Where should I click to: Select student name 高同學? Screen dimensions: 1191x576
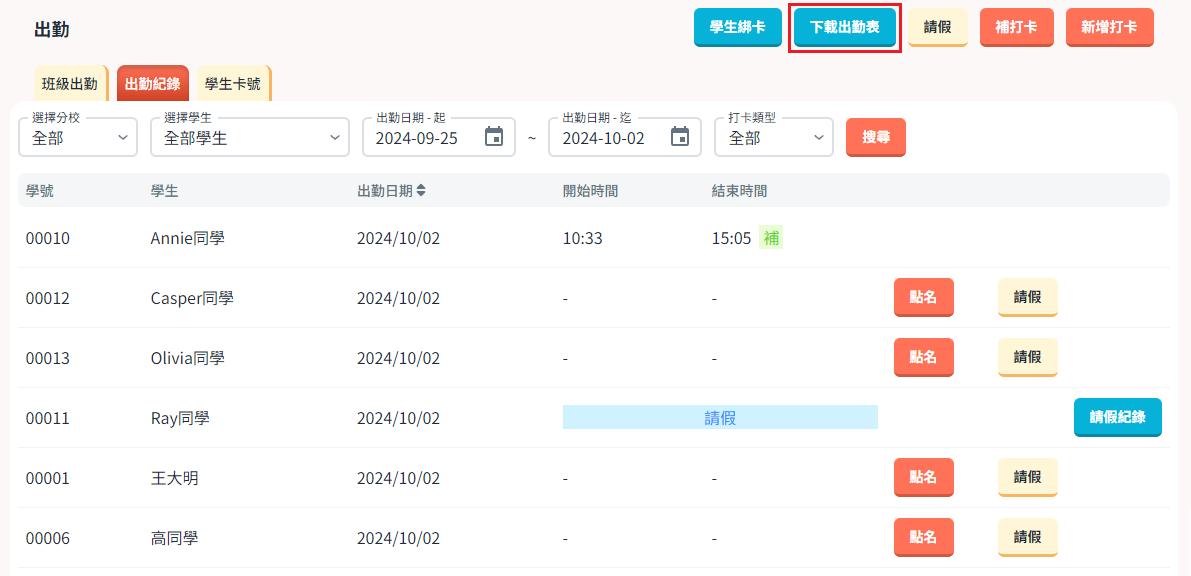coord(174,539)
